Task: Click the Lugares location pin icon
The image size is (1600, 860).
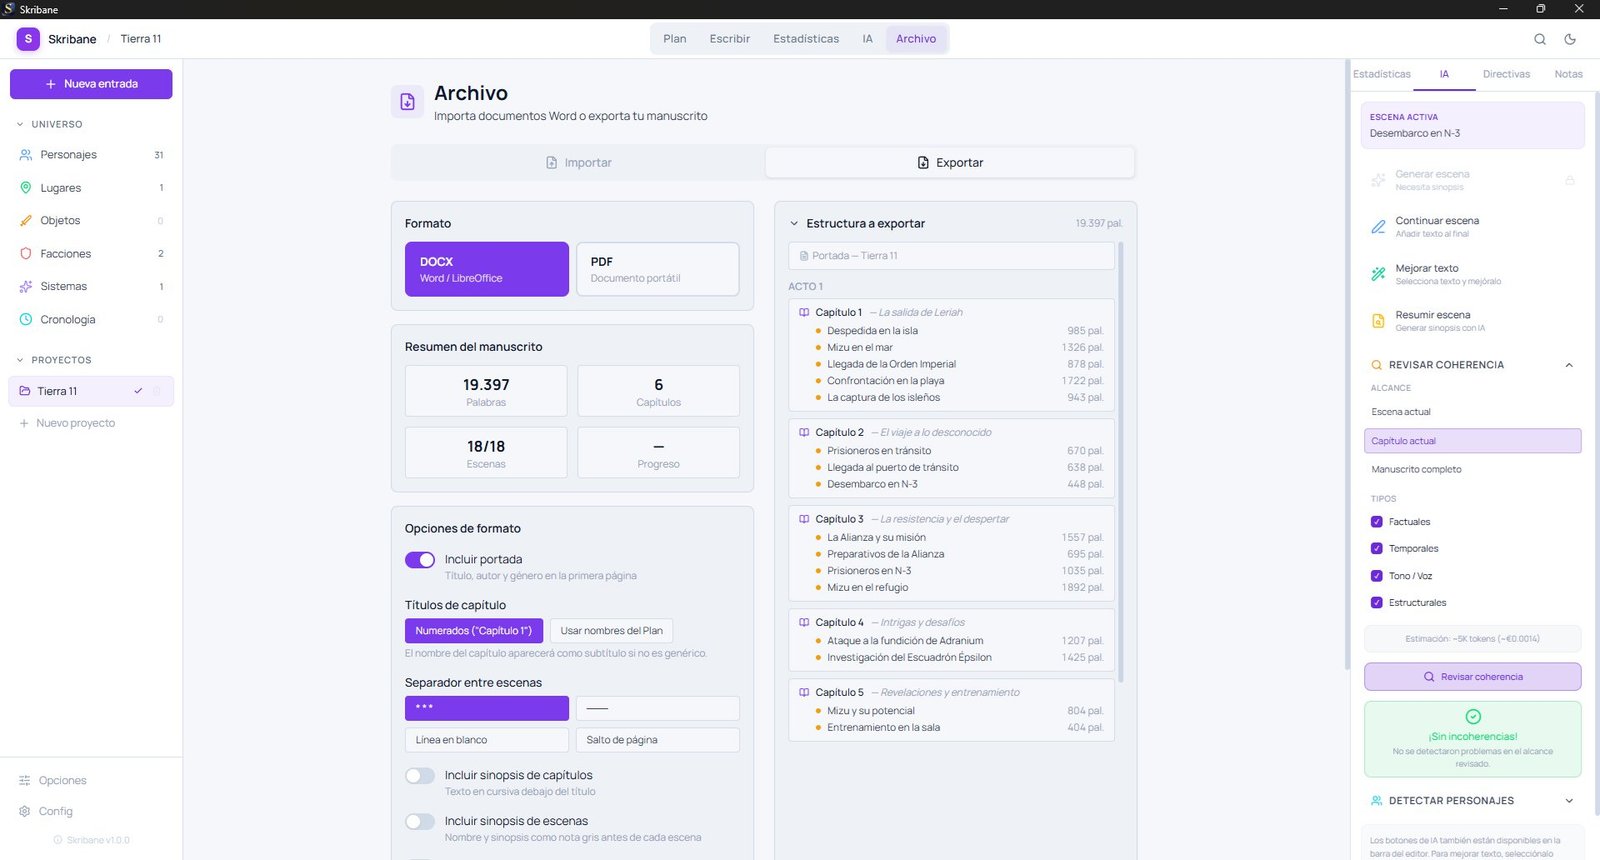Action: coord(26,188)
